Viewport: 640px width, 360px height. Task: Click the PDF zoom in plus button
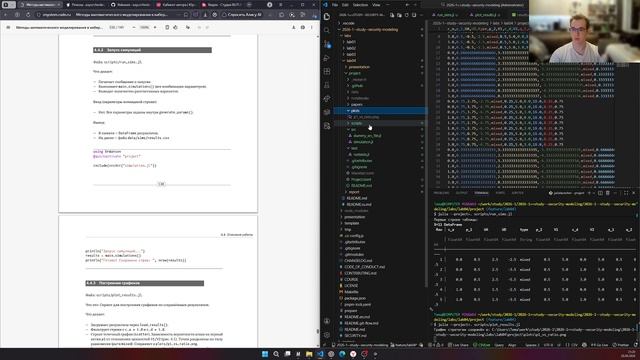(155, 27)
